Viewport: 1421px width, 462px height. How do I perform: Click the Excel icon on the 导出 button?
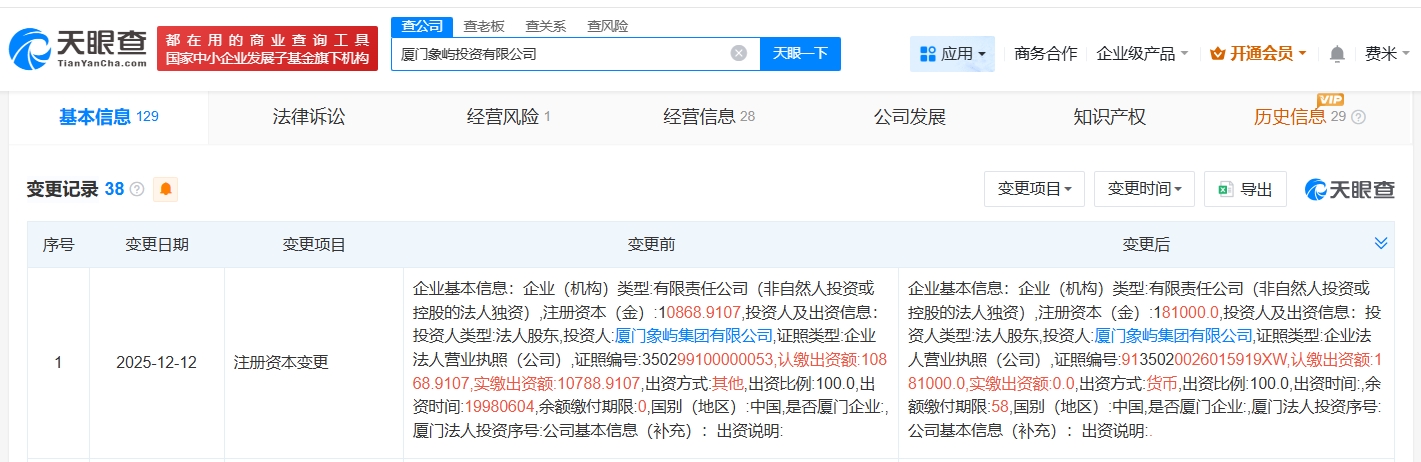click(x=1225, y=189)
